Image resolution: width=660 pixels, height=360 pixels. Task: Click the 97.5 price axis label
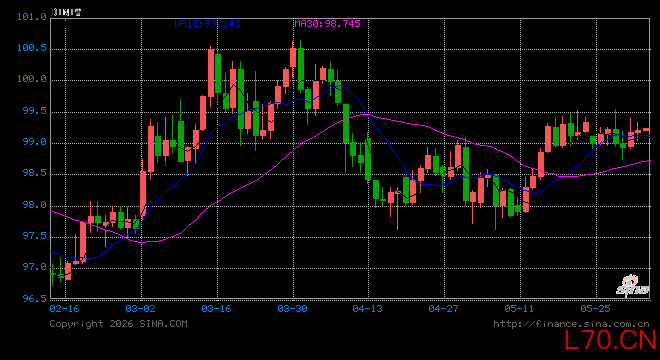[x=35, y=236]
